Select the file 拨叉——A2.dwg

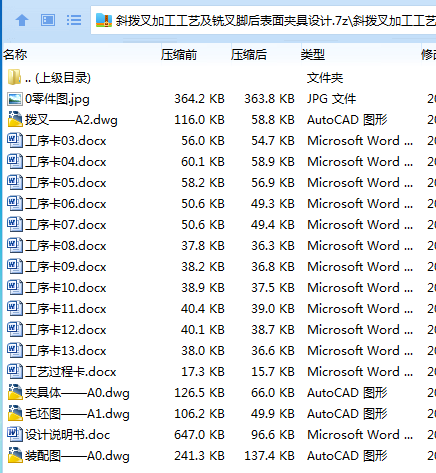71,120
